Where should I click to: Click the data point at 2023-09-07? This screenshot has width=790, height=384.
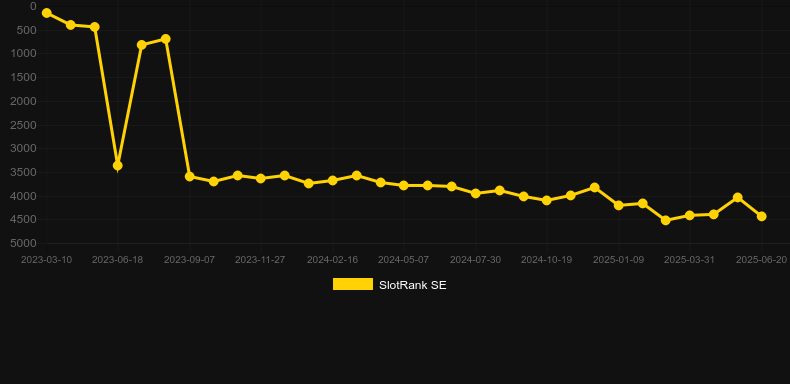[x=189, y=176]
